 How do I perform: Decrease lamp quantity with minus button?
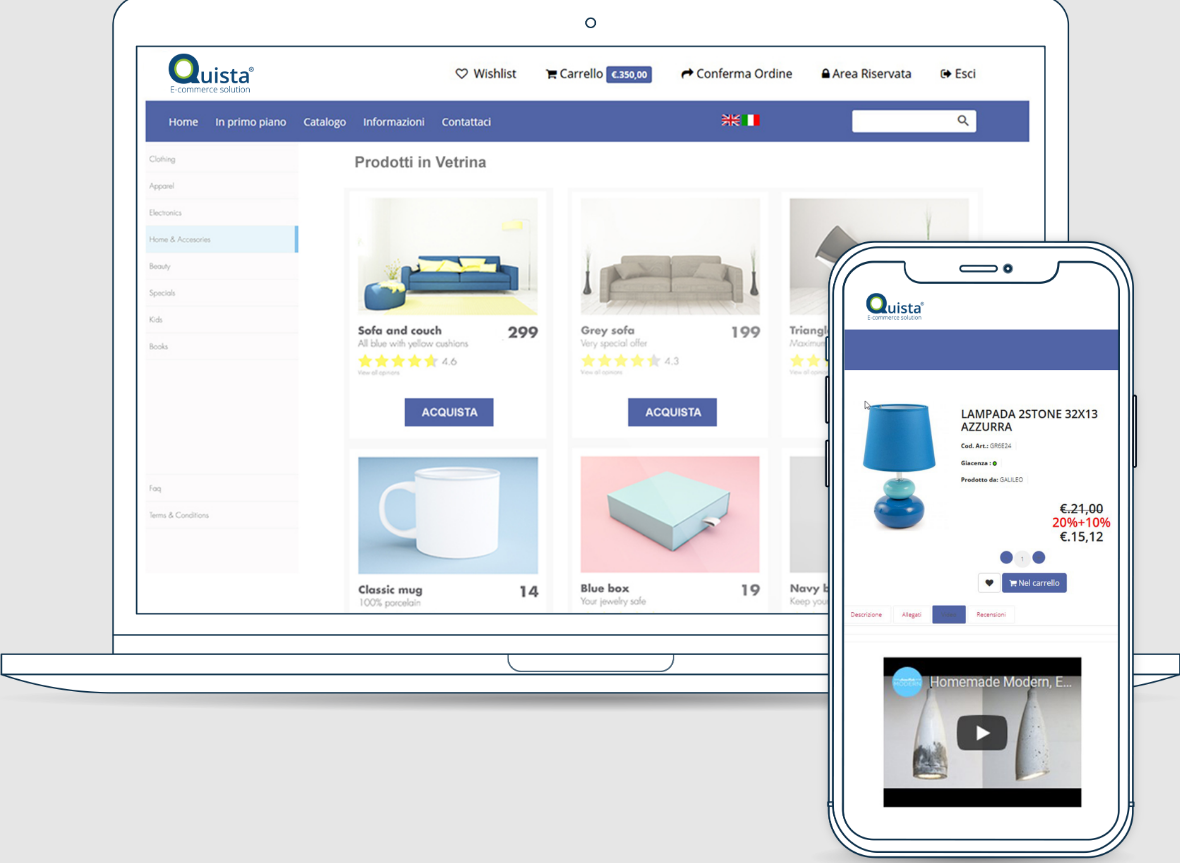click(1006, 558)
